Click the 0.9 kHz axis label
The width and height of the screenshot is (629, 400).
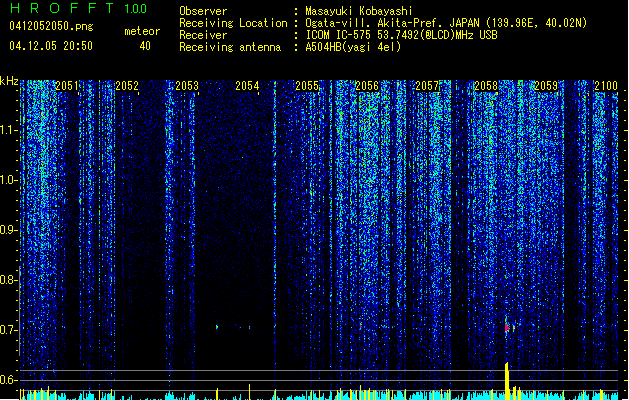[8, 230]
